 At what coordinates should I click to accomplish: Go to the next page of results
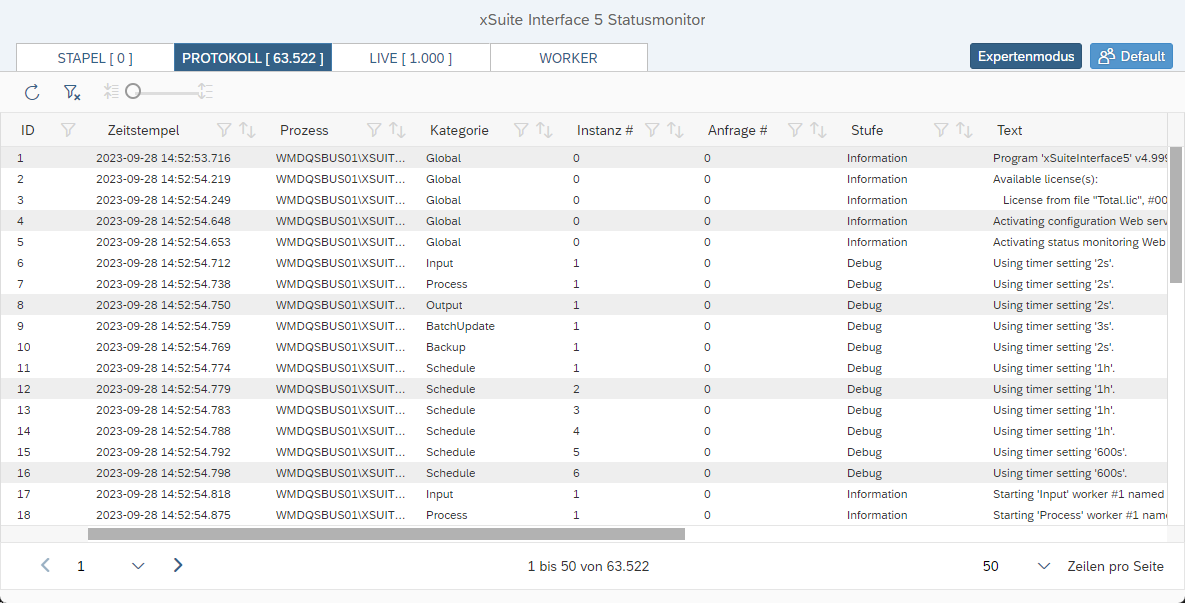point(178,566)
